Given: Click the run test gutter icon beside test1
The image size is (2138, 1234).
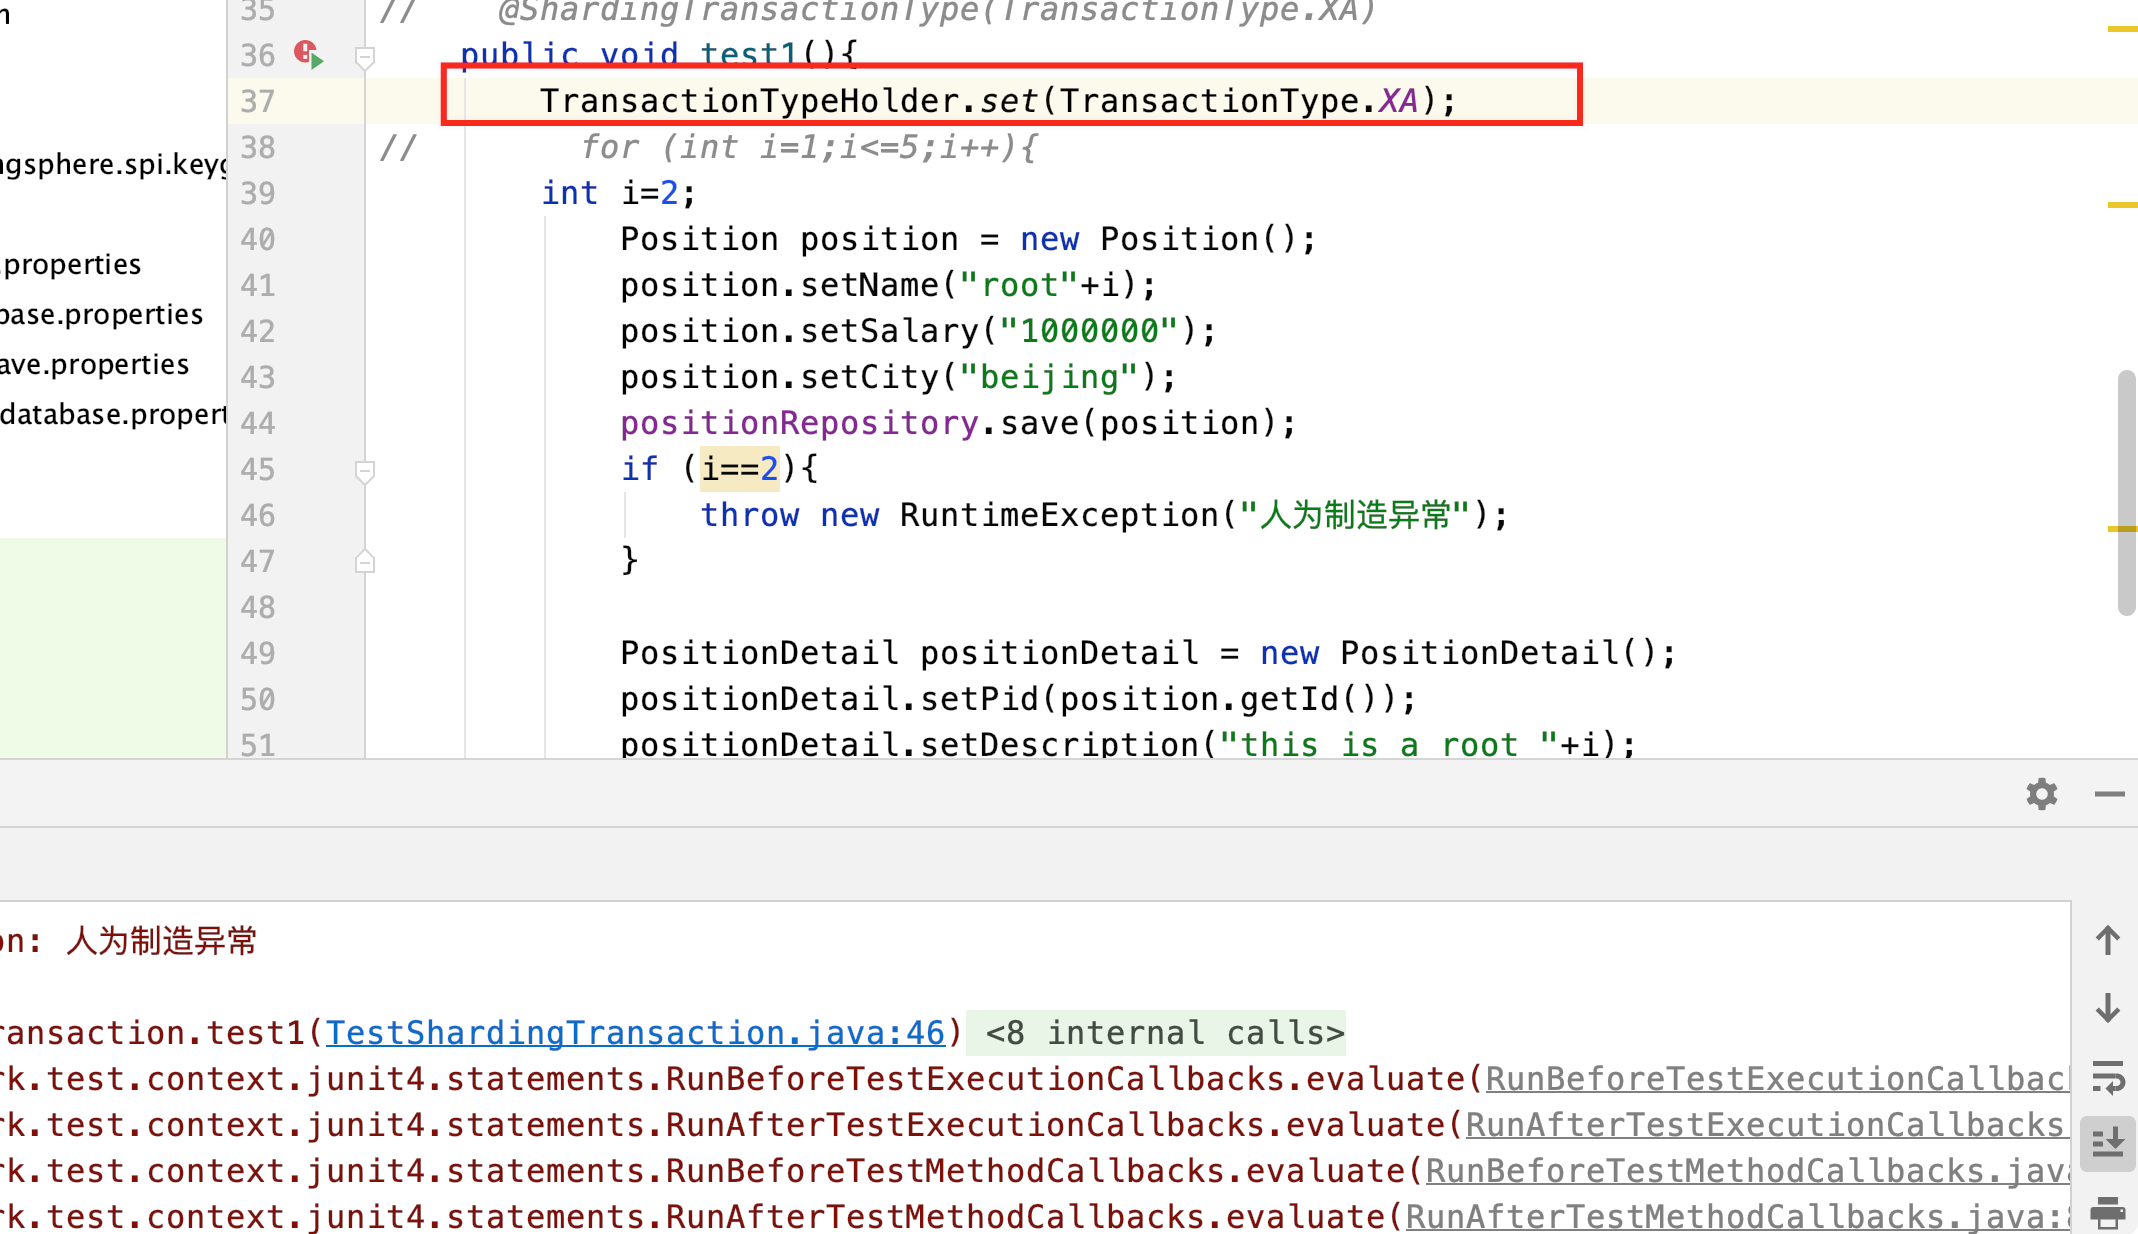Looking at the screenshot, I should tap(309, 55).
